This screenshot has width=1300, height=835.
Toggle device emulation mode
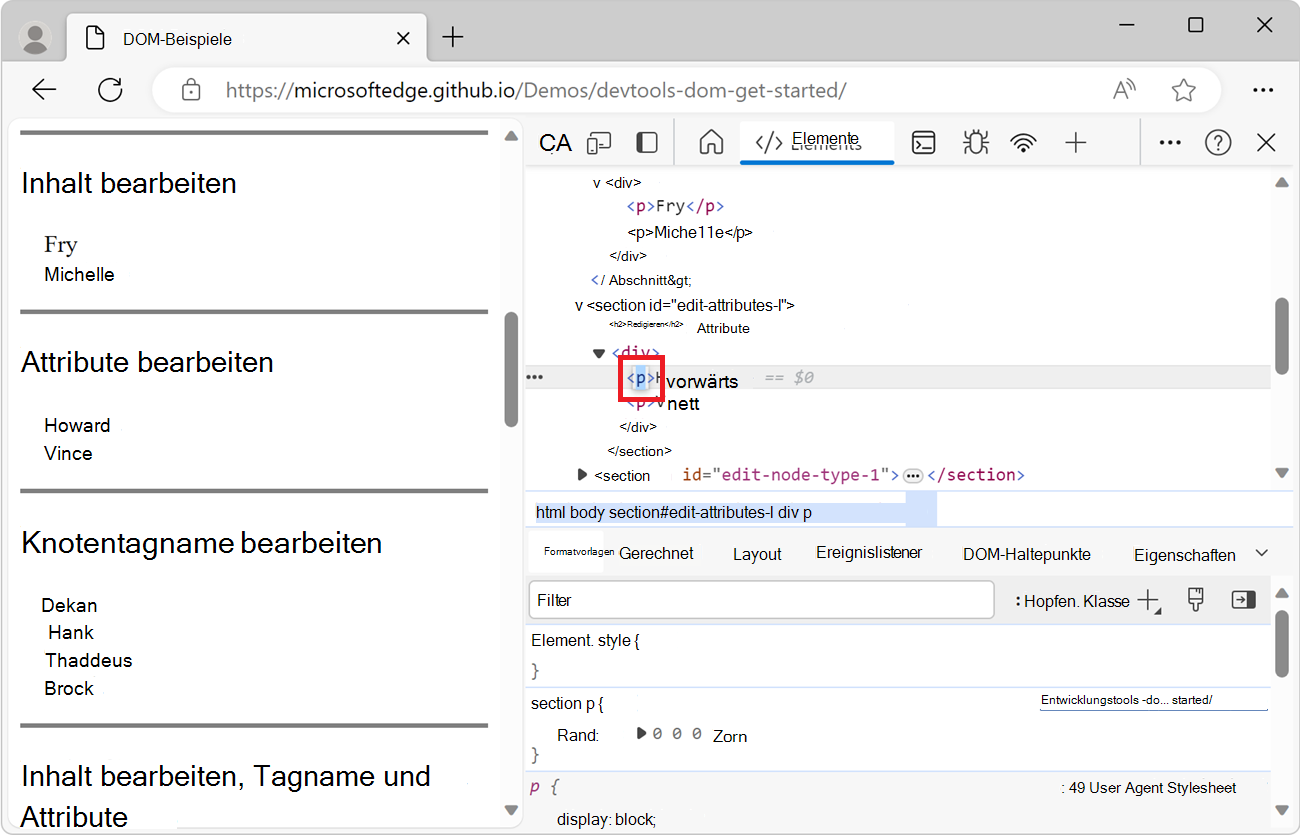pos(599,143)
